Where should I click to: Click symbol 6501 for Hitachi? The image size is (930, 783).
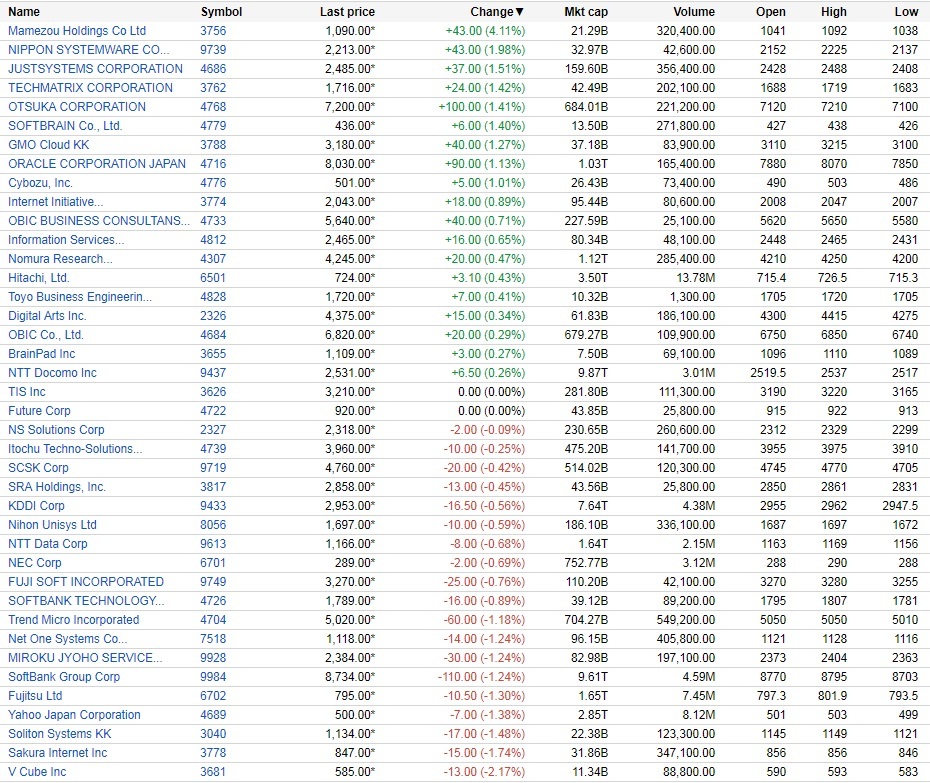pos(214,278)
